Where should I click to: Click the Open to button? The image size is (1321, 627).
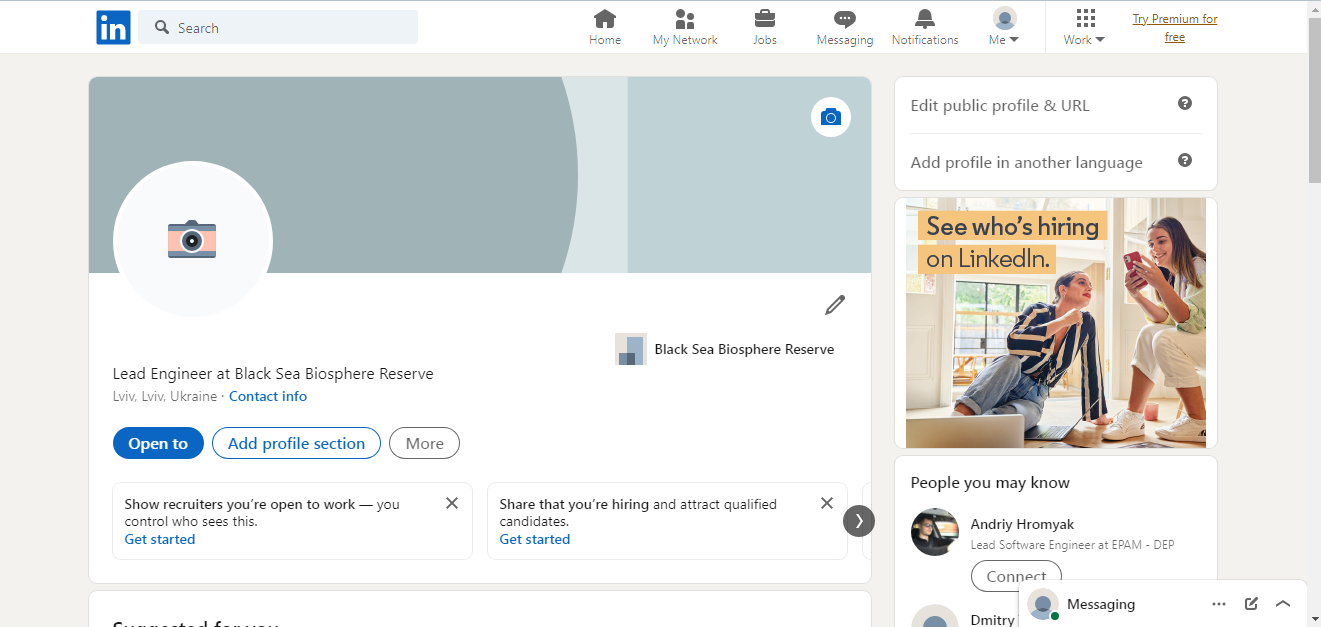158,443
